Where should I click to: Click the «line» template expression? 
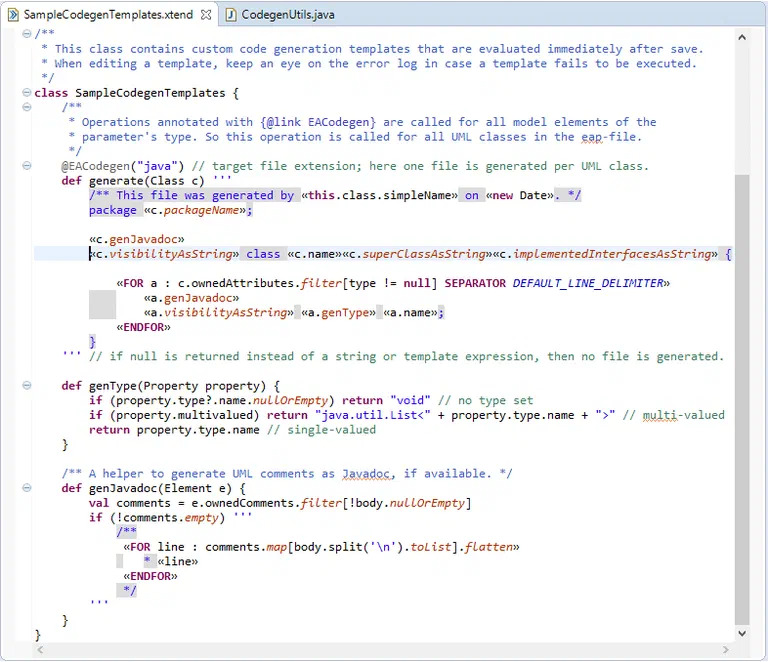(x=178, y=562)
